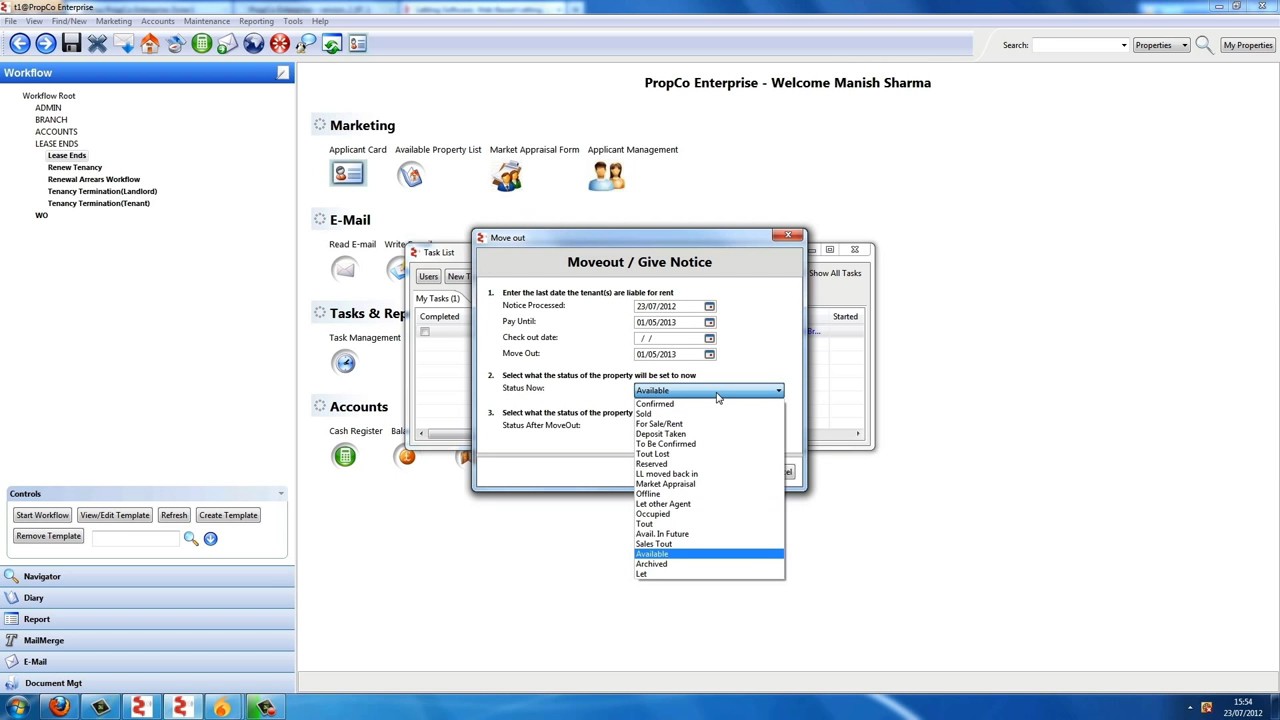Open the Applicant Management icon

click(x=607, y=175)
